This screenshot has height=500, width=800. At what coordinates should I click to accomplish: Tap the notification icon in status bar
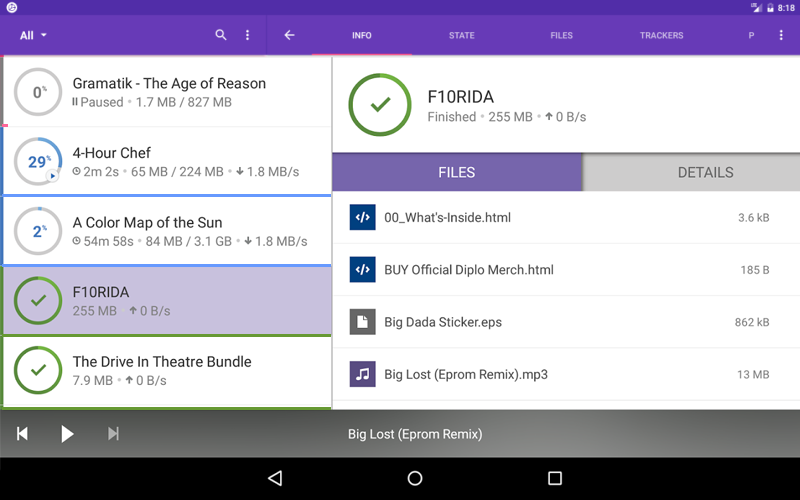pyautogui.click(x=11, y=7)
